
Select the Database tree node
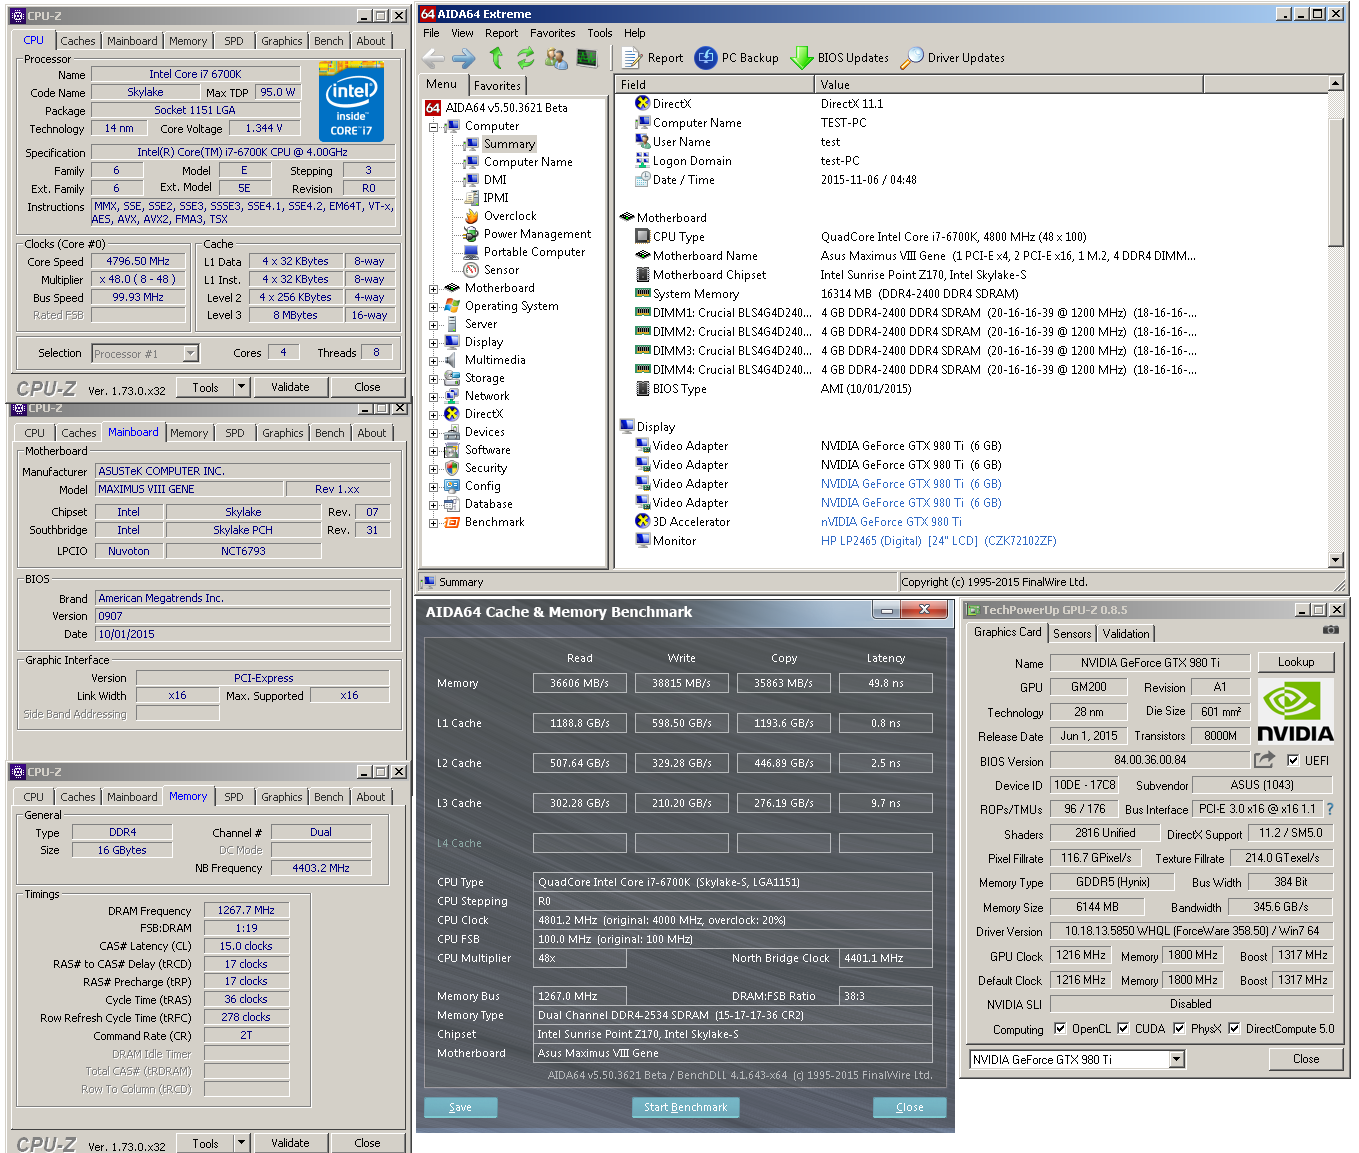(488, 504)
